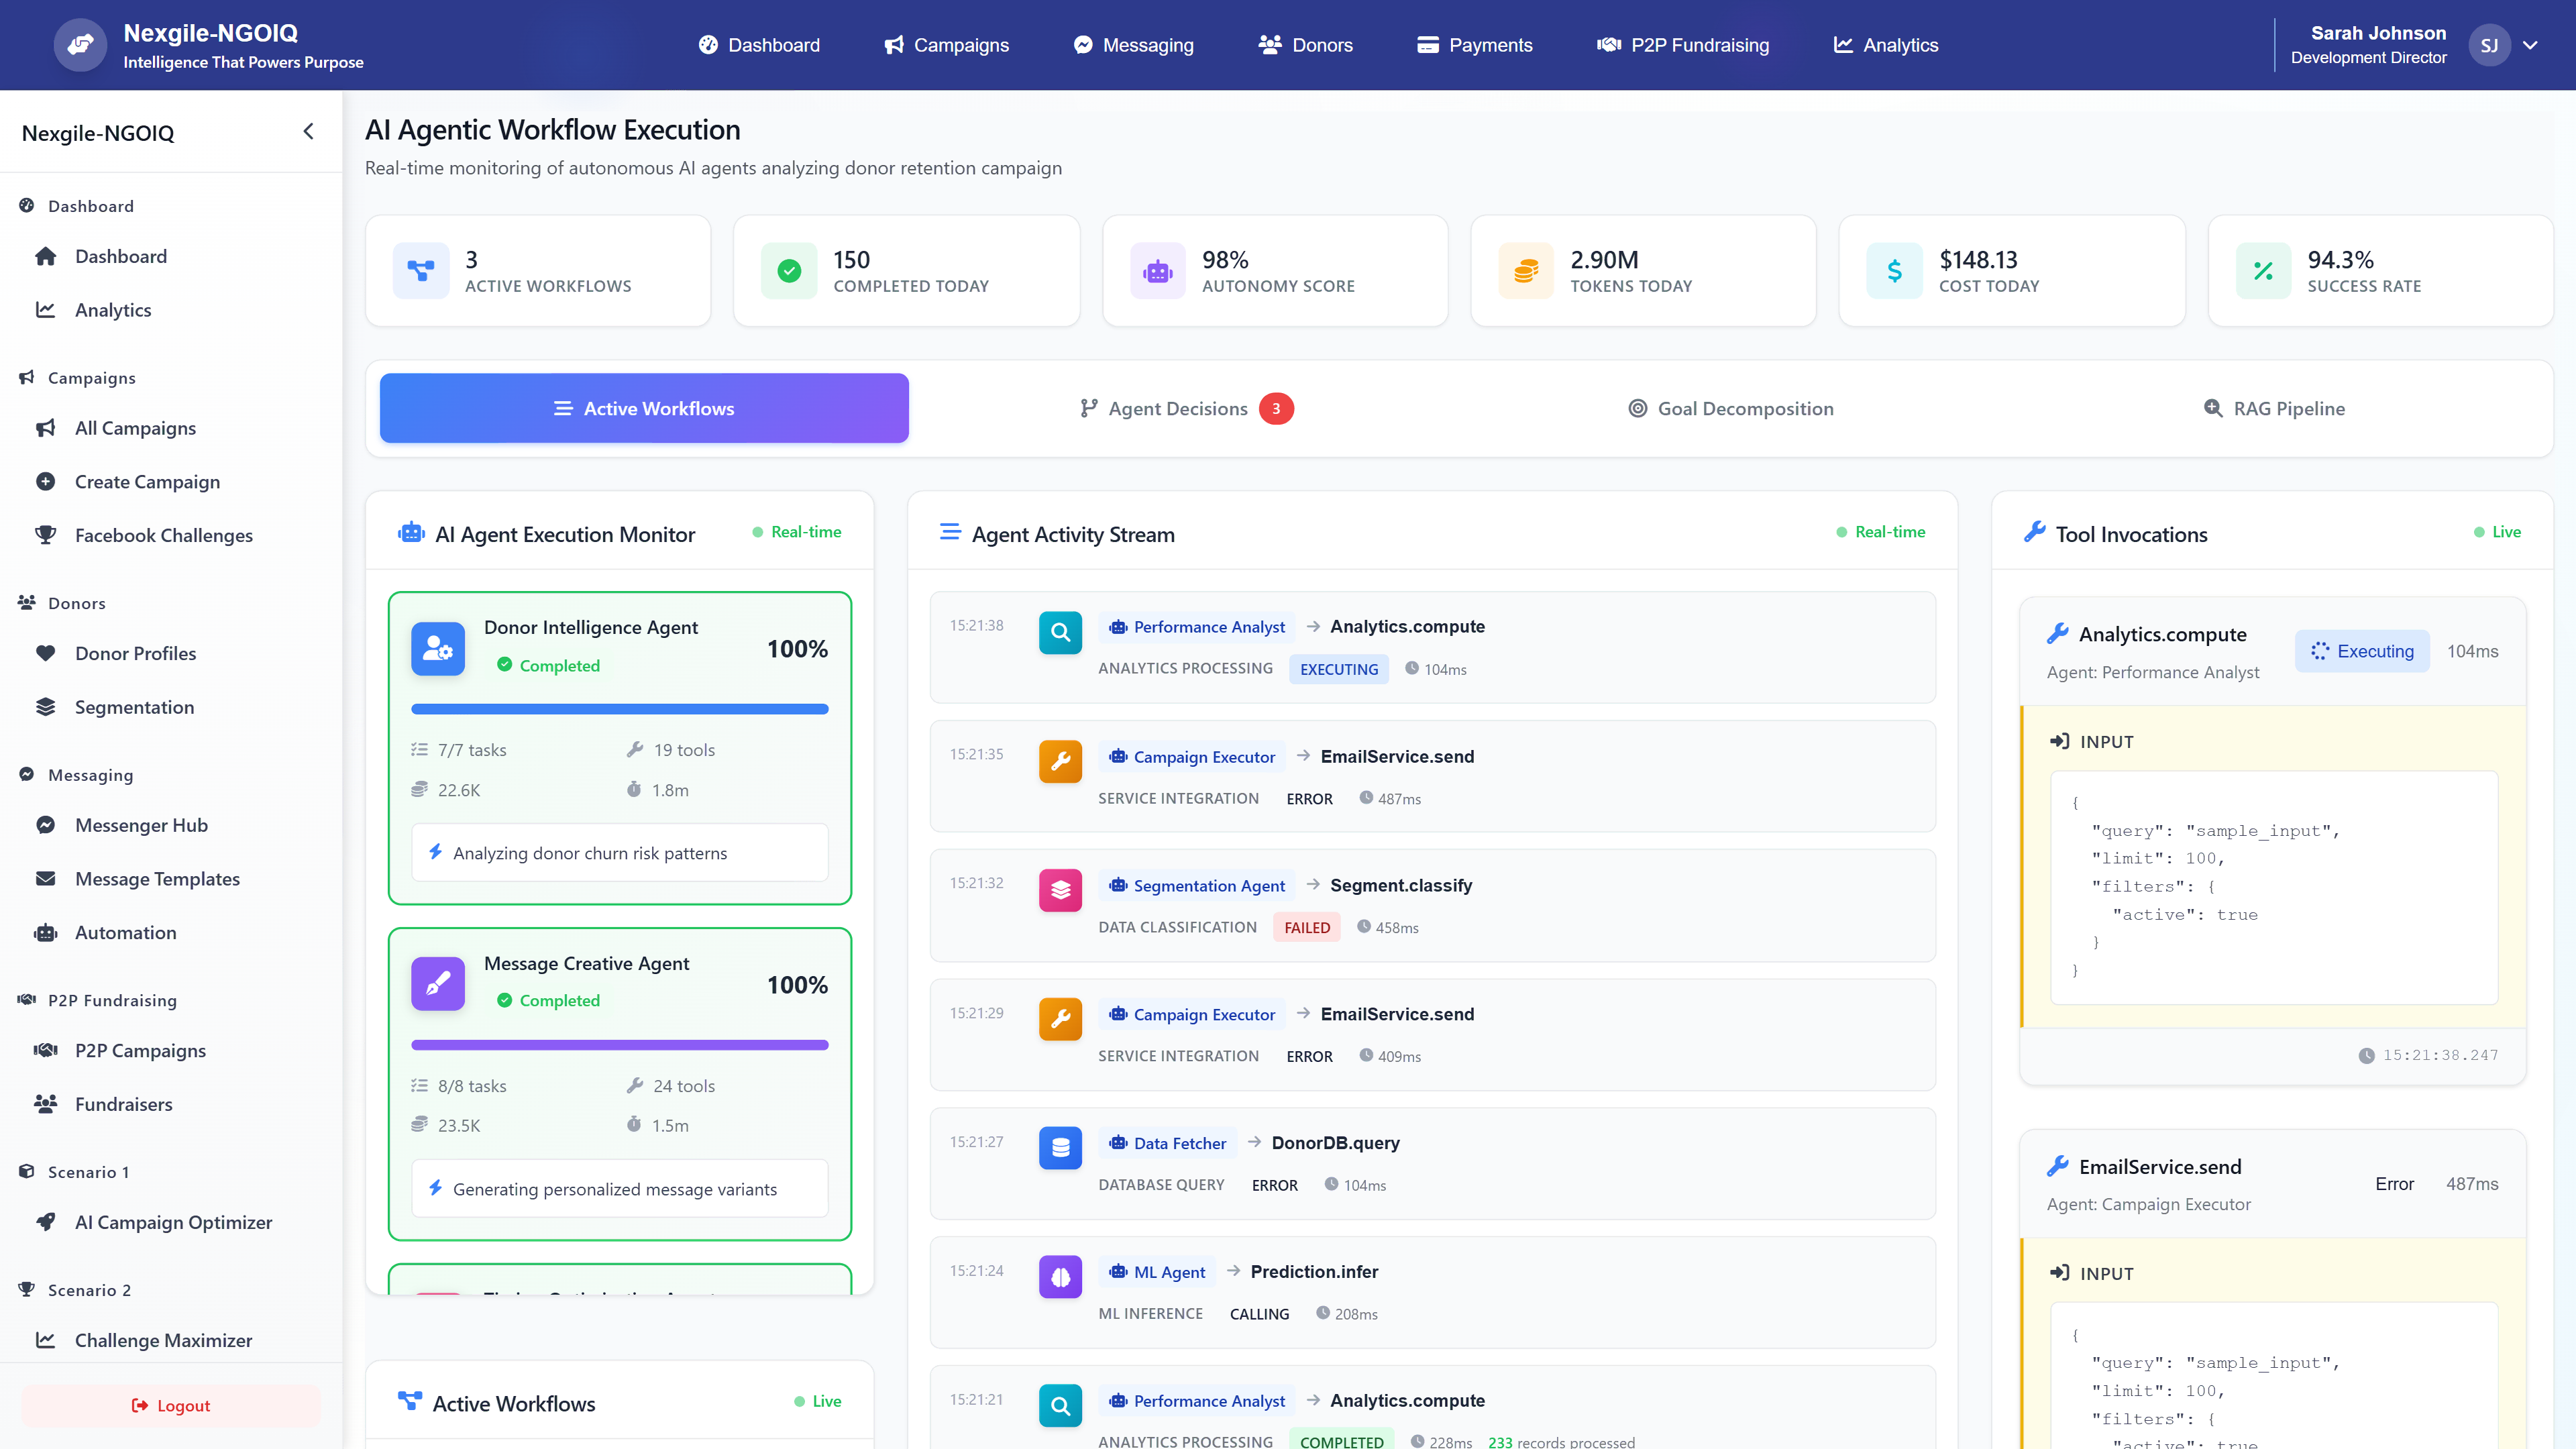Open the user profile dropdown arrow
Image resolution: width=2576 pixels, height=1449 pixels.
click(x=2531, y=45)
